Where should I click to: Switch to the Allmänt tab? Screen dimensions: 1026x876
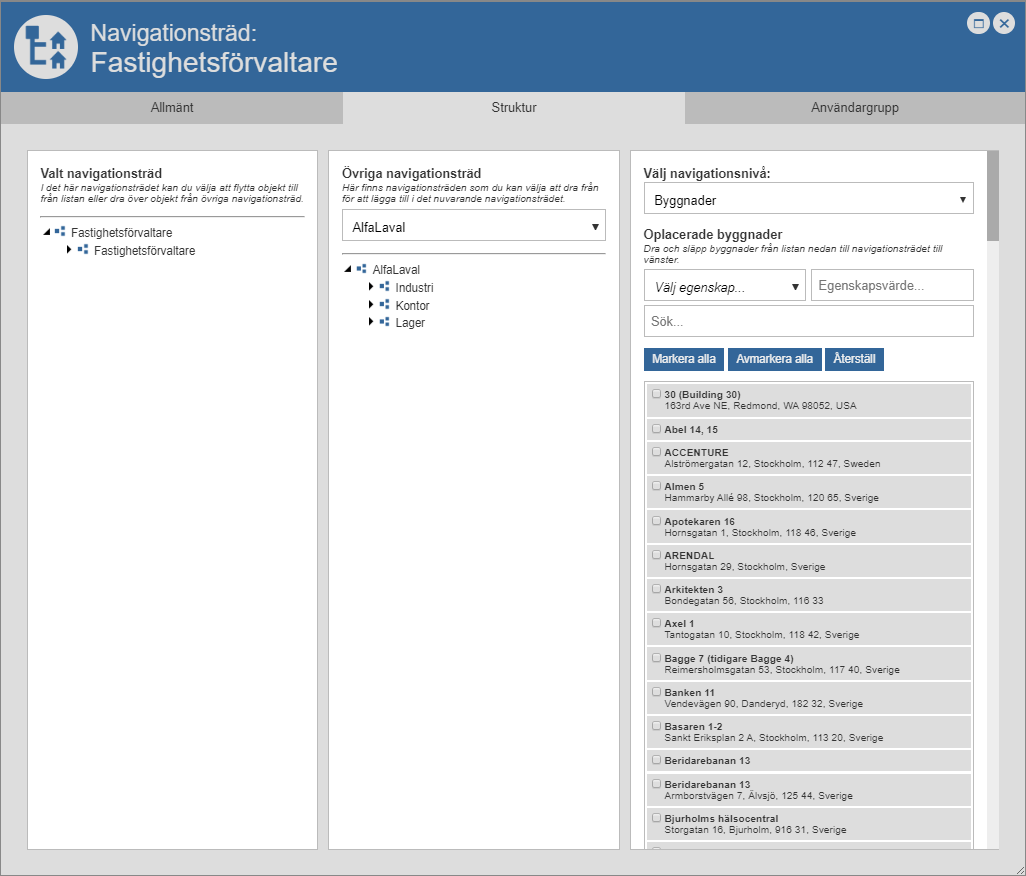172,108
